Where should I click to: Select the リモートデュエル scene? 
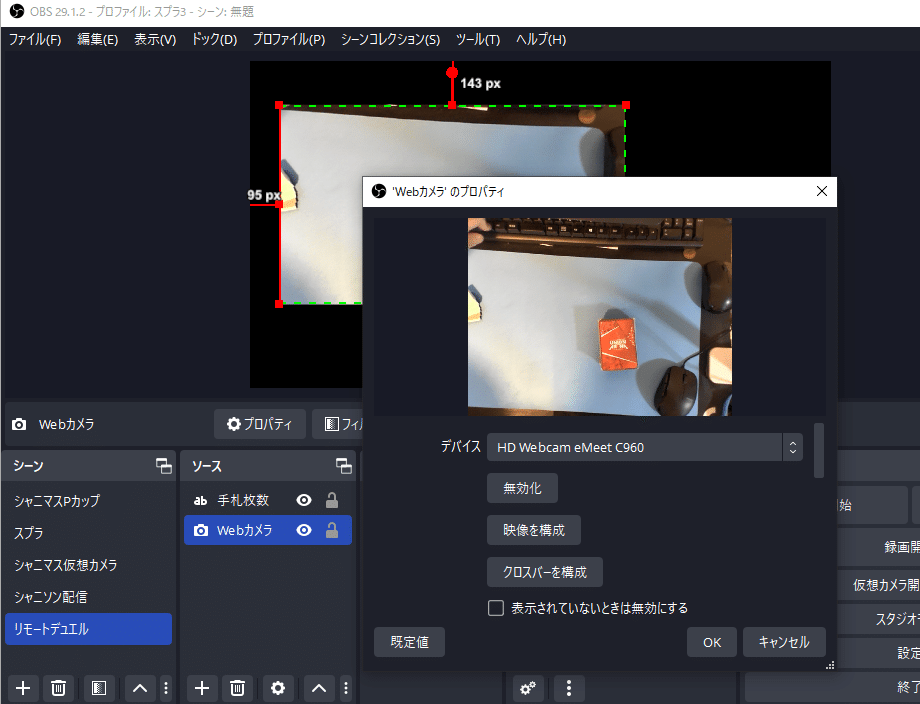(x=89, y=629)
